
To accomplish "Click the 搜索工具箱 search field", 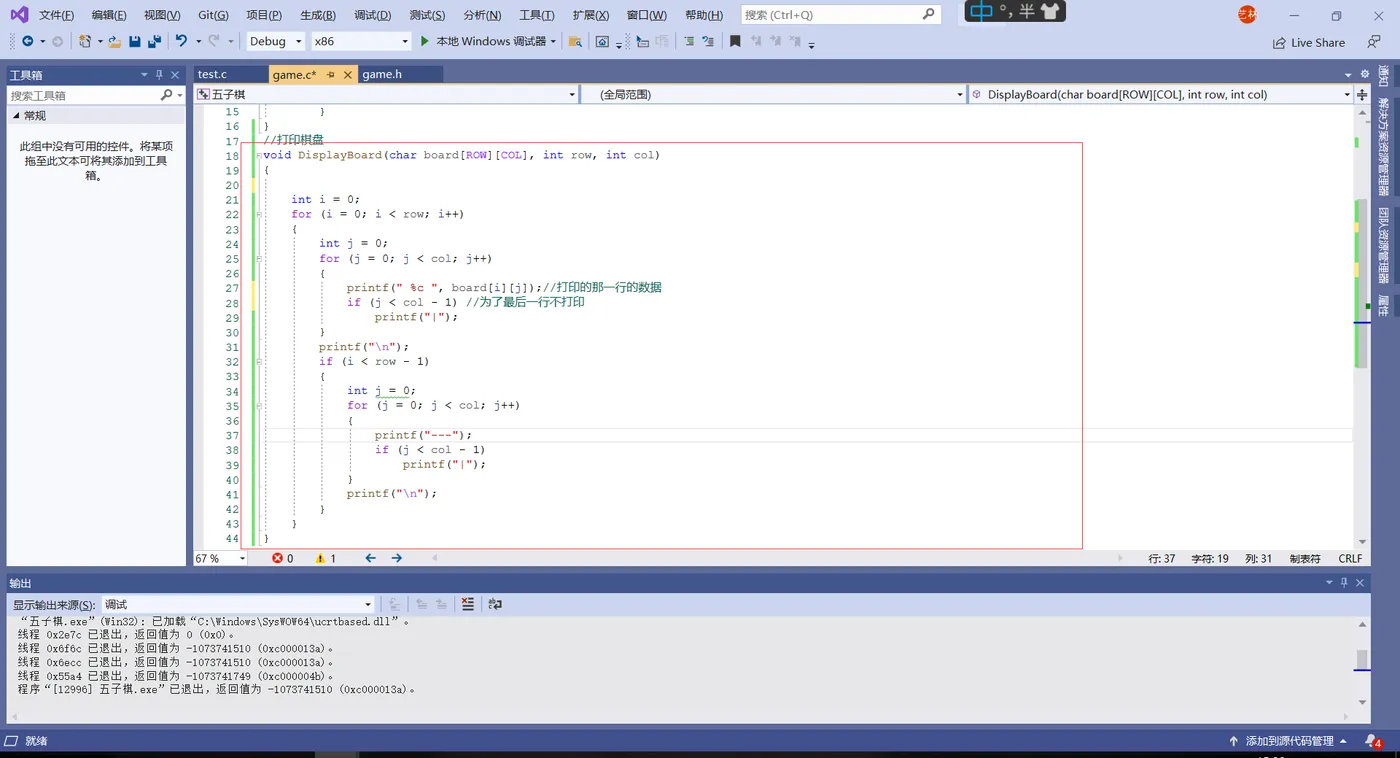I will point(84,95).
